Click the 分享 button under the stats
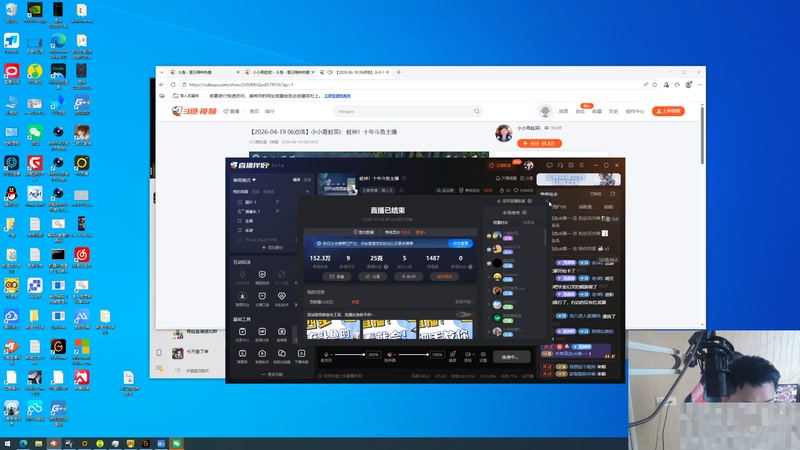Viewport: 800px width, 450px height. [x=372, y=277]
